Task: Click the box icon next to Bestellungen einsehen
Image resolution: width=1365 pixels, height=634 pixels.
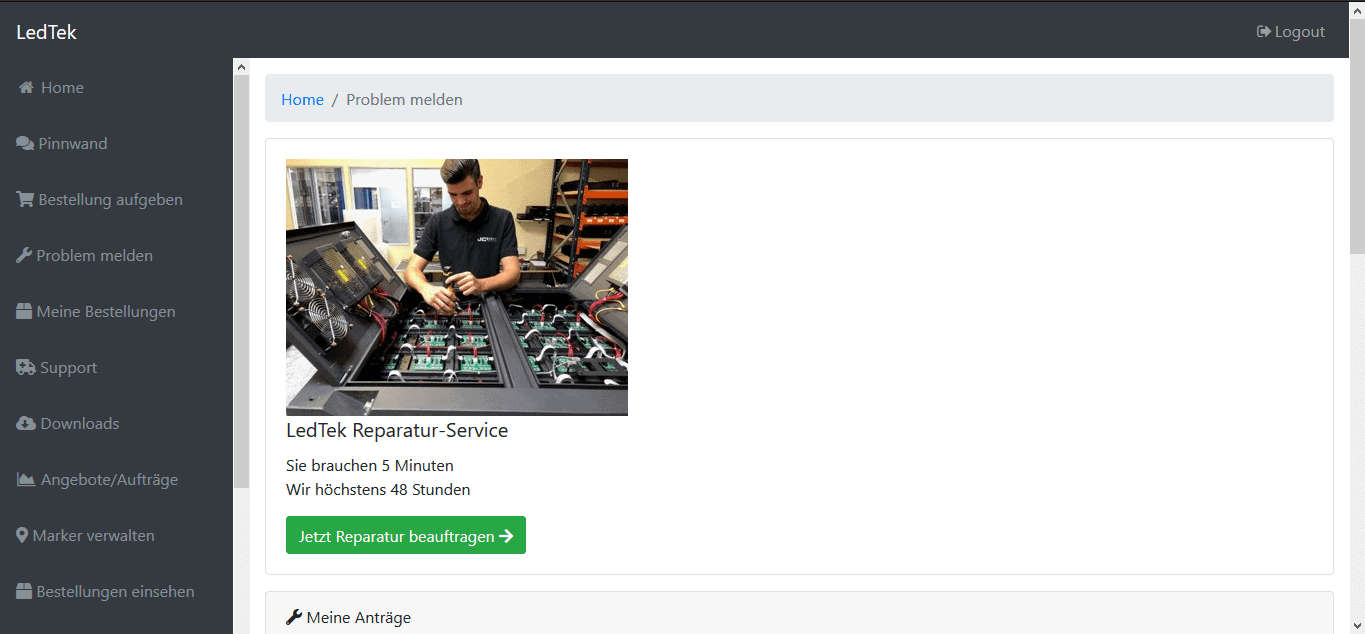Action: point(24,592)
